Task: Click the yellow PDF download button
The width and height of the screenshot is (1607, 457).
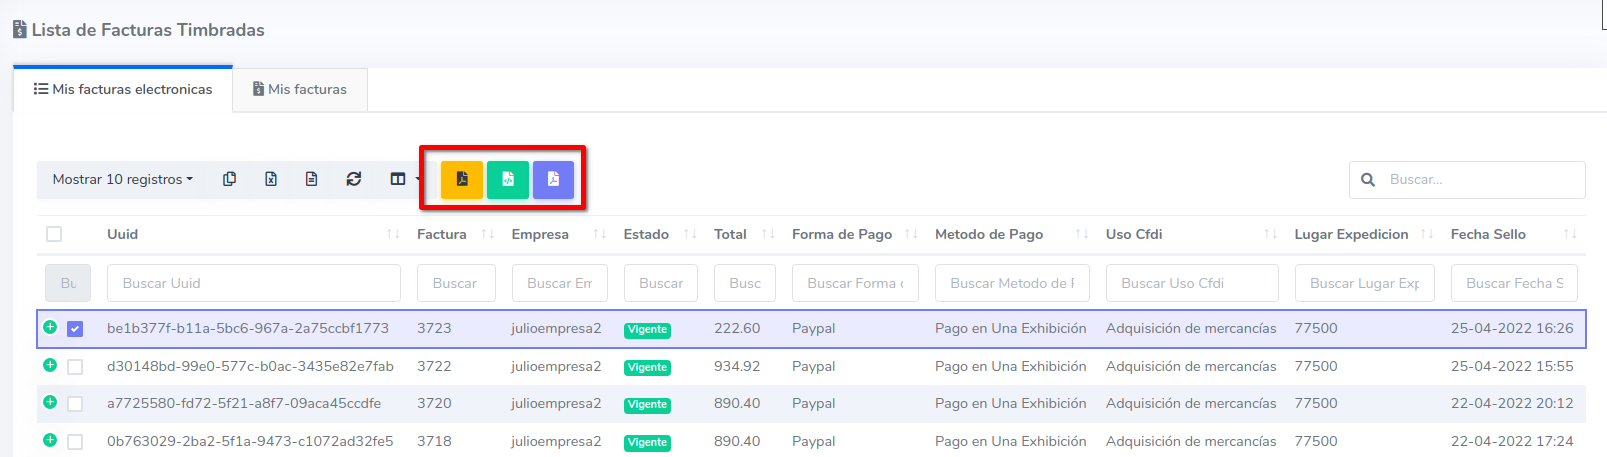Action: 462,180
